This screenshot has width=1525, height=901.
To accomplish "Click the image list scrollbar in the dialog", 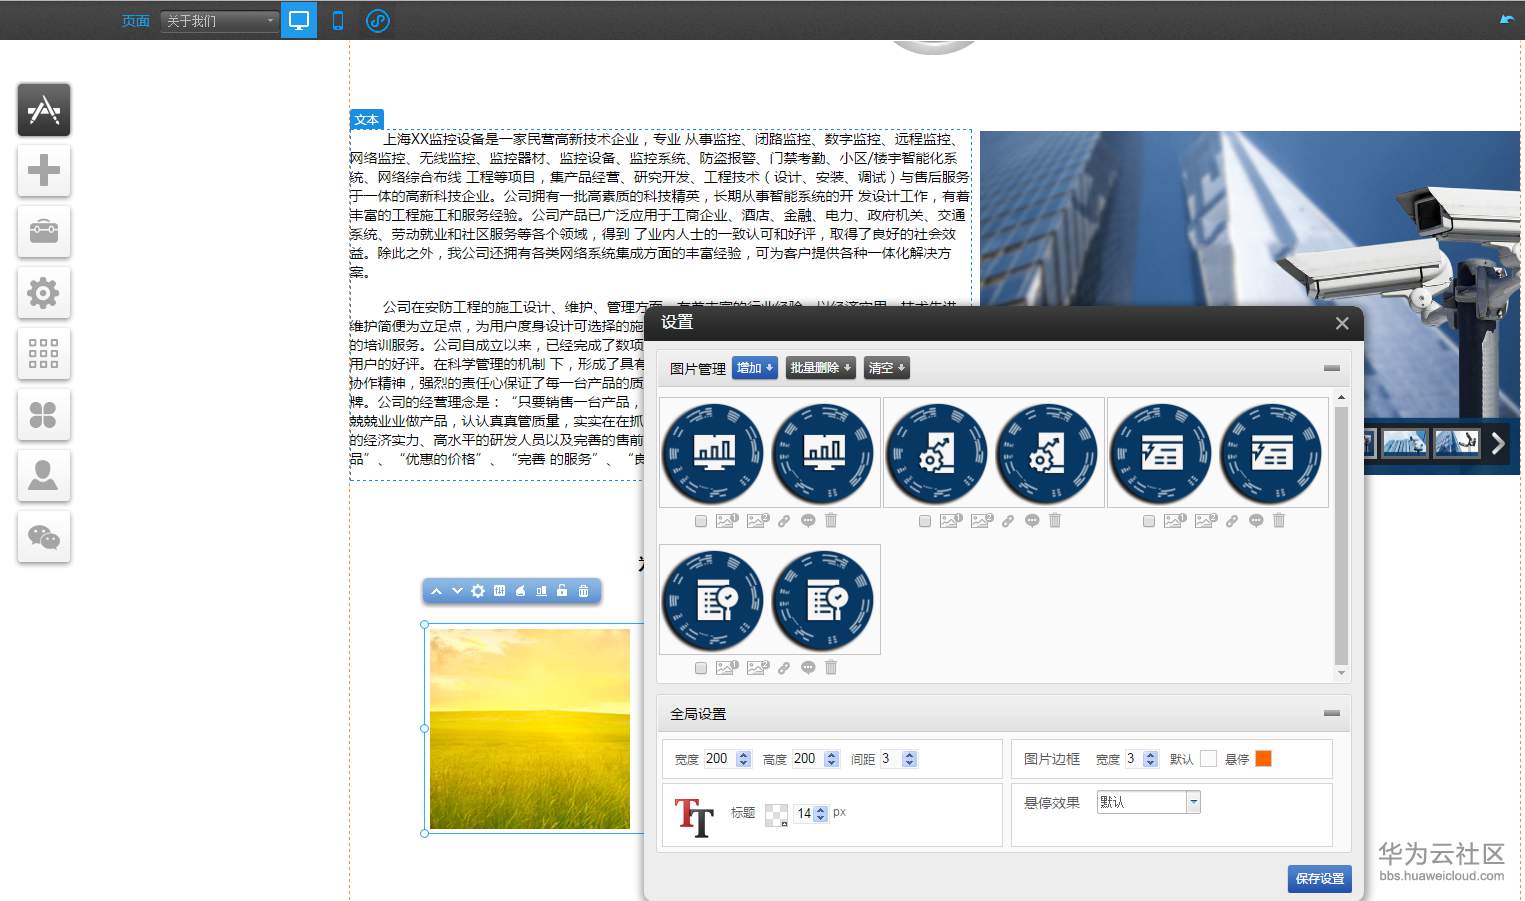I will [1341, 535].
